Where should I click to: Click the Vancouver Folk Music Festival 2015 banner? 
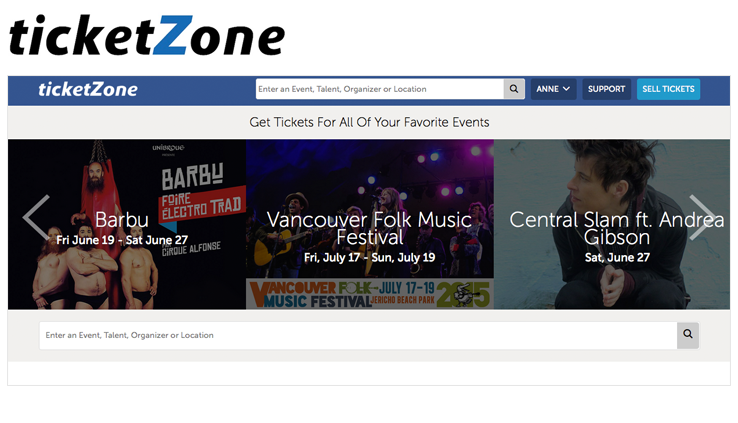[x=369, y=294]
